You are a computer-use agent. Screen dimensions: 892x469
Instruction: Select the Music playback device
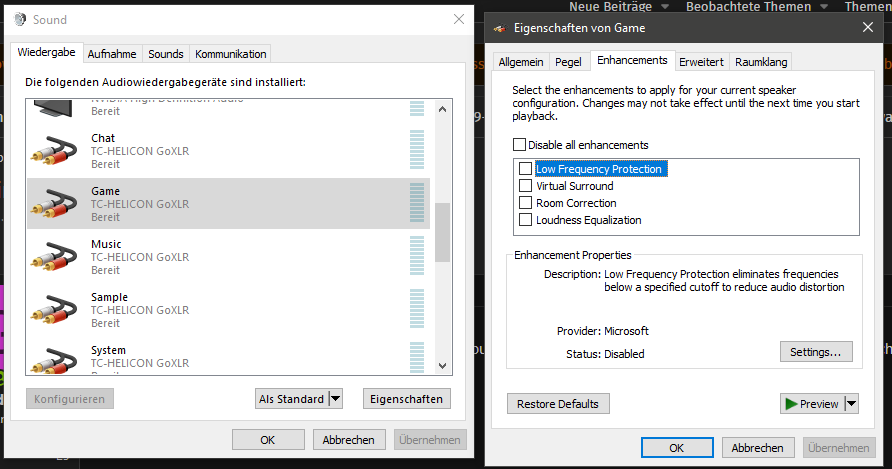tap(228, 256)
